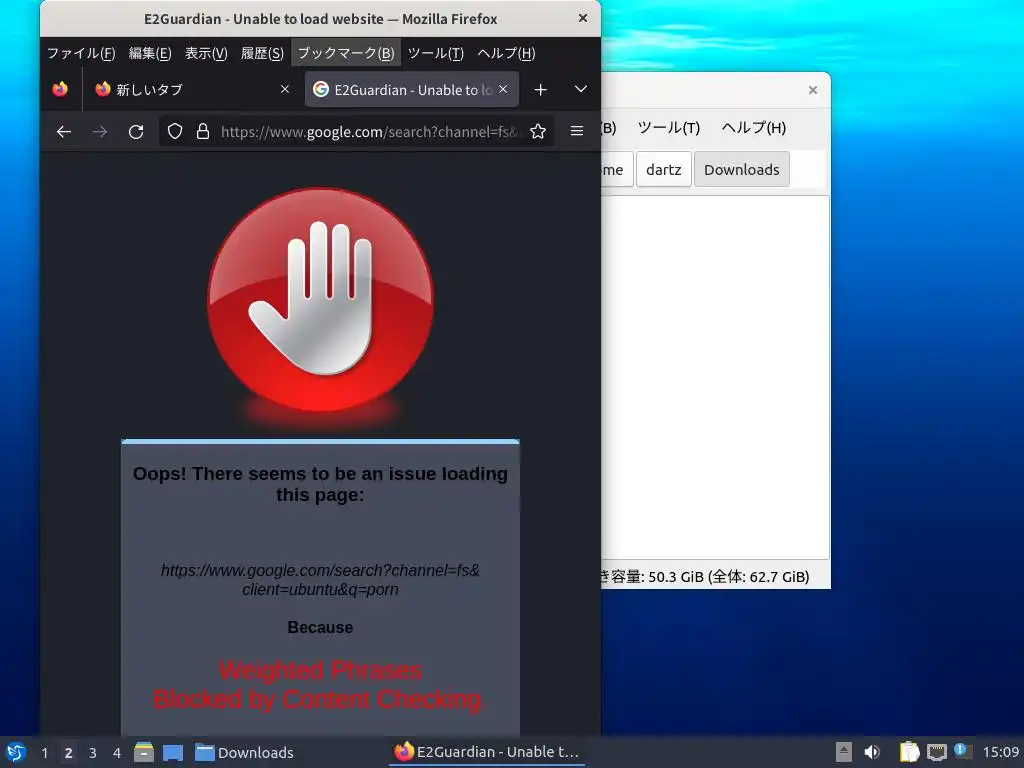Screen dimensions: 1024x768
Task: Open ヘルプ(H) menu in the file manager window
Action: coord(754,127)
